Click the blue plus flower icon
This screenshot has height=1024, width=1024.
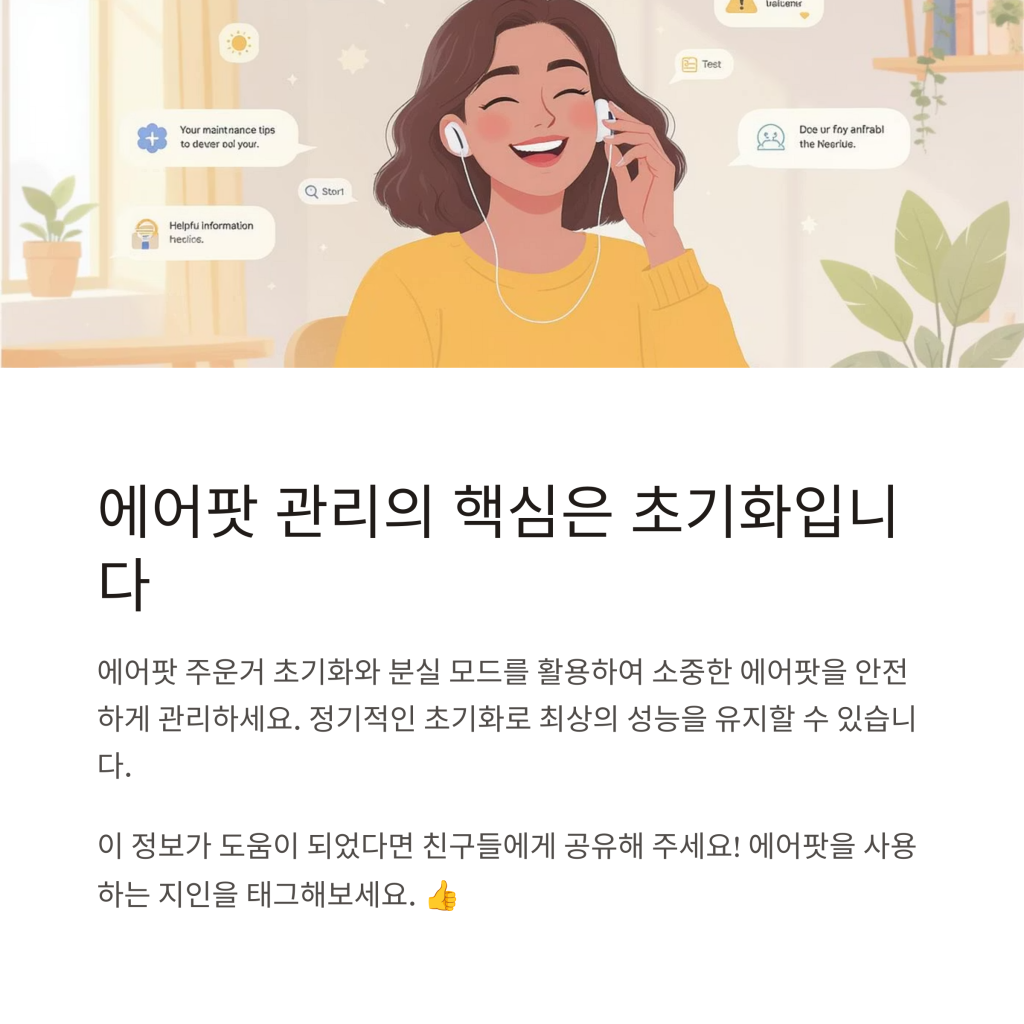(x=152, y=138)
